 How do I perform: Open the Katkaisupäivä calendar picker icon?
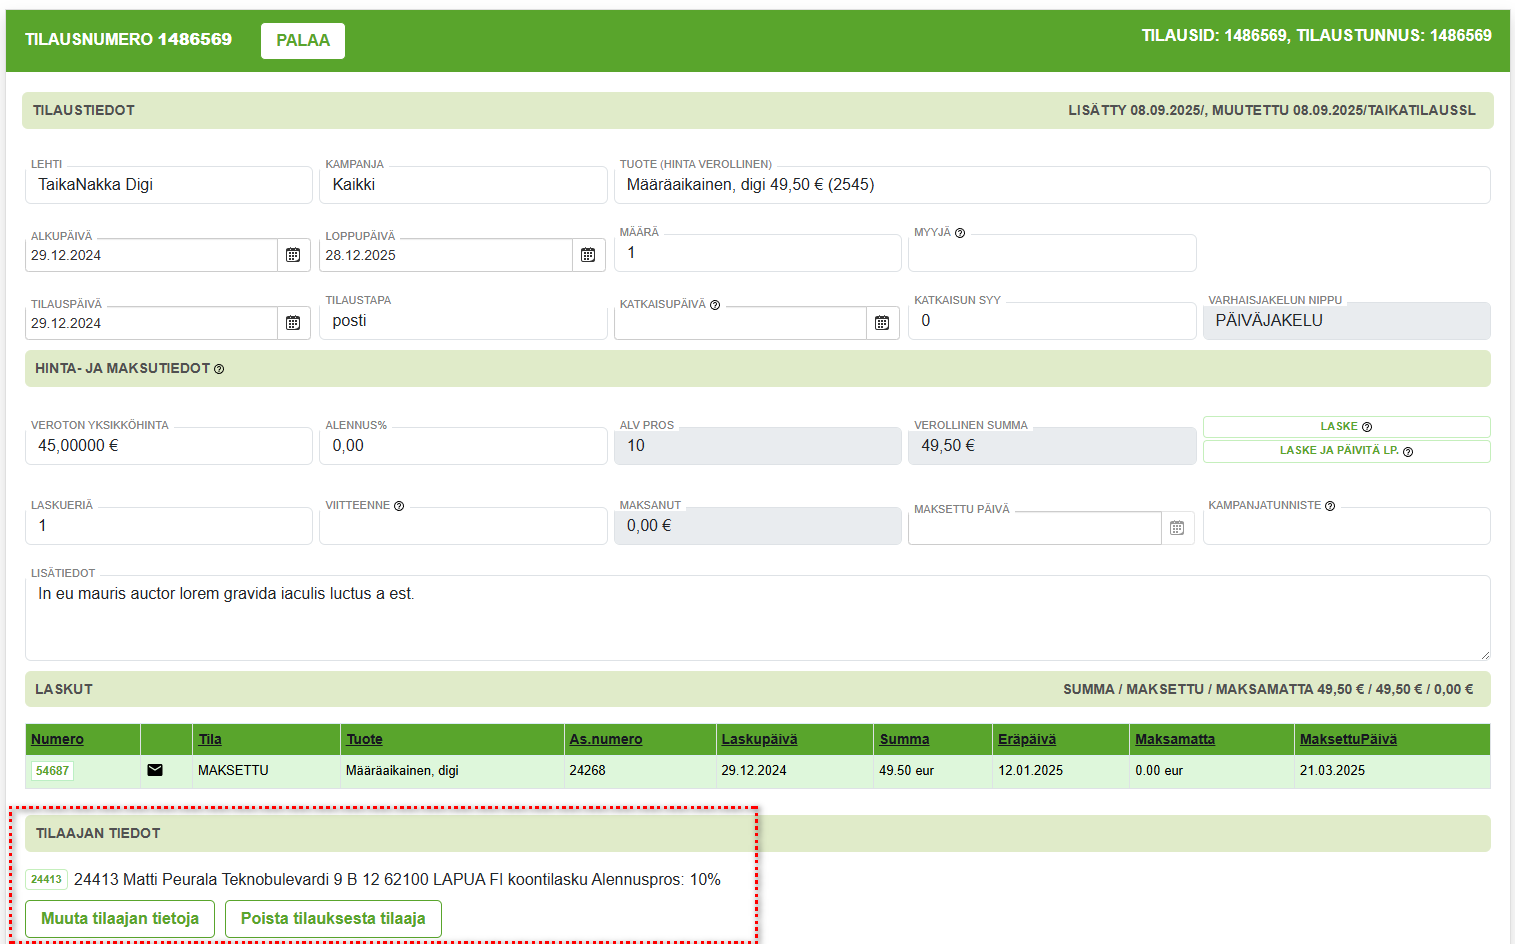[882, 323]
